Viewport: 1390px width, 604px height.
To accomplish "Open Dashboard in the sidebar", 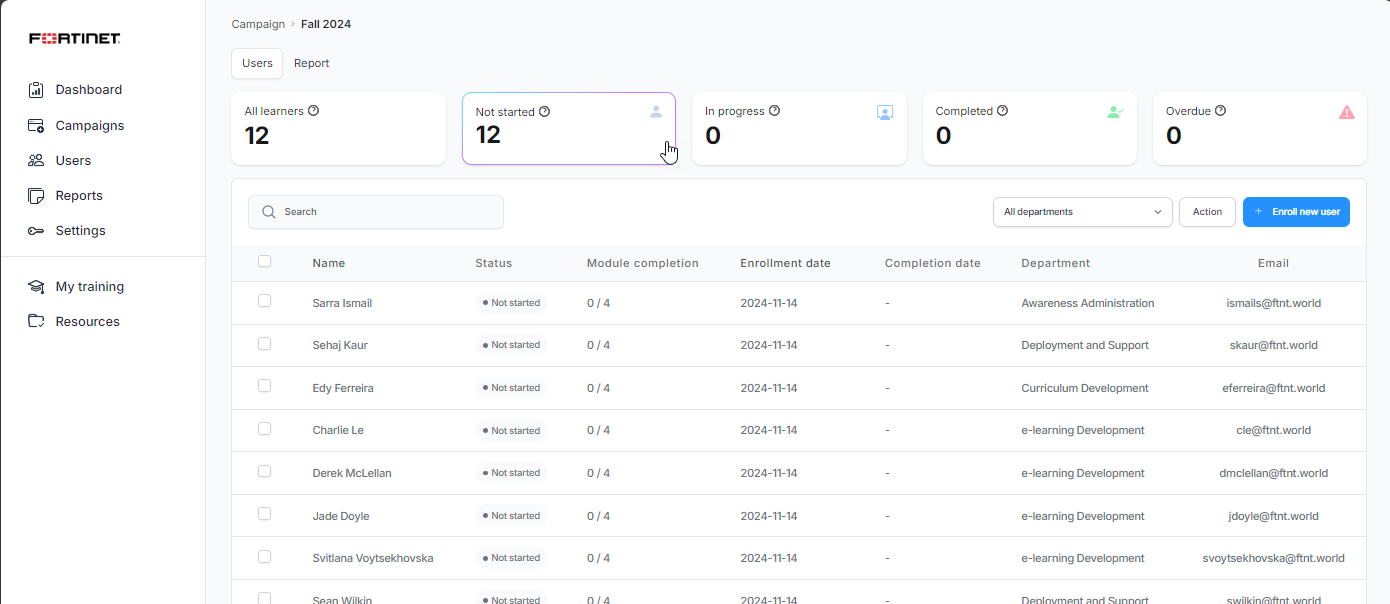I will 89,90.
